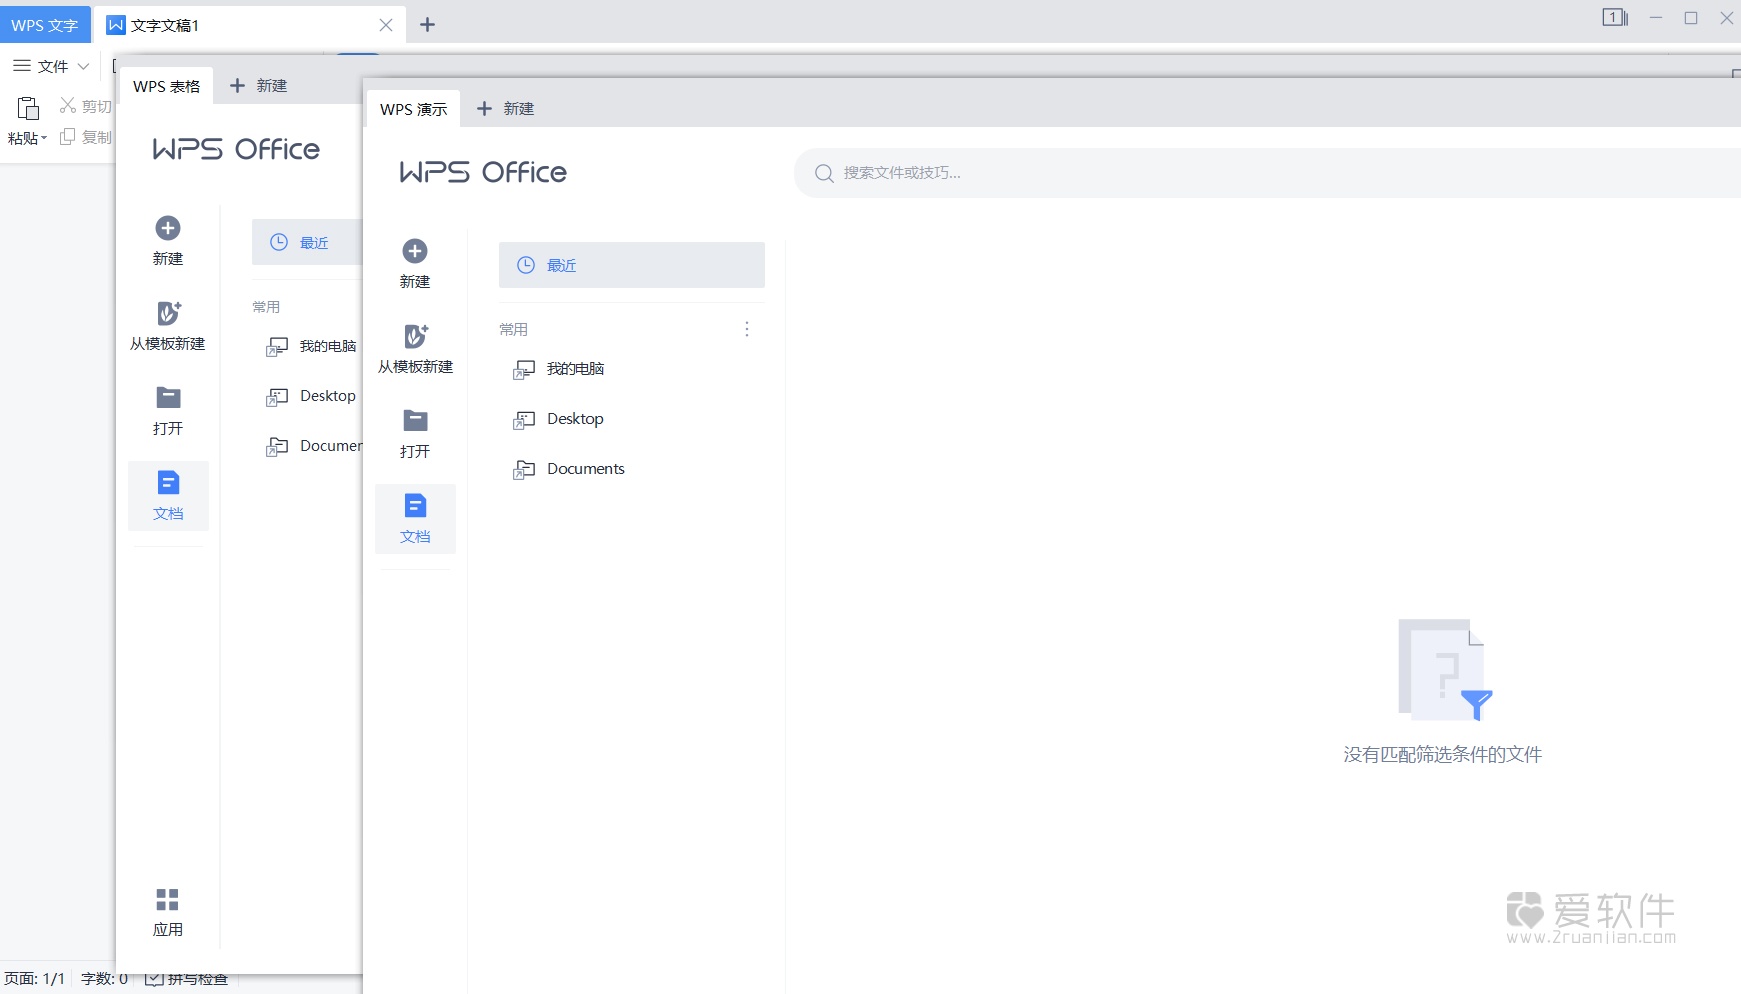Open Desktop folder in WPS 演示
Image resolution: width=1741 pixels, height=994 pixels.
click(575, 419)
